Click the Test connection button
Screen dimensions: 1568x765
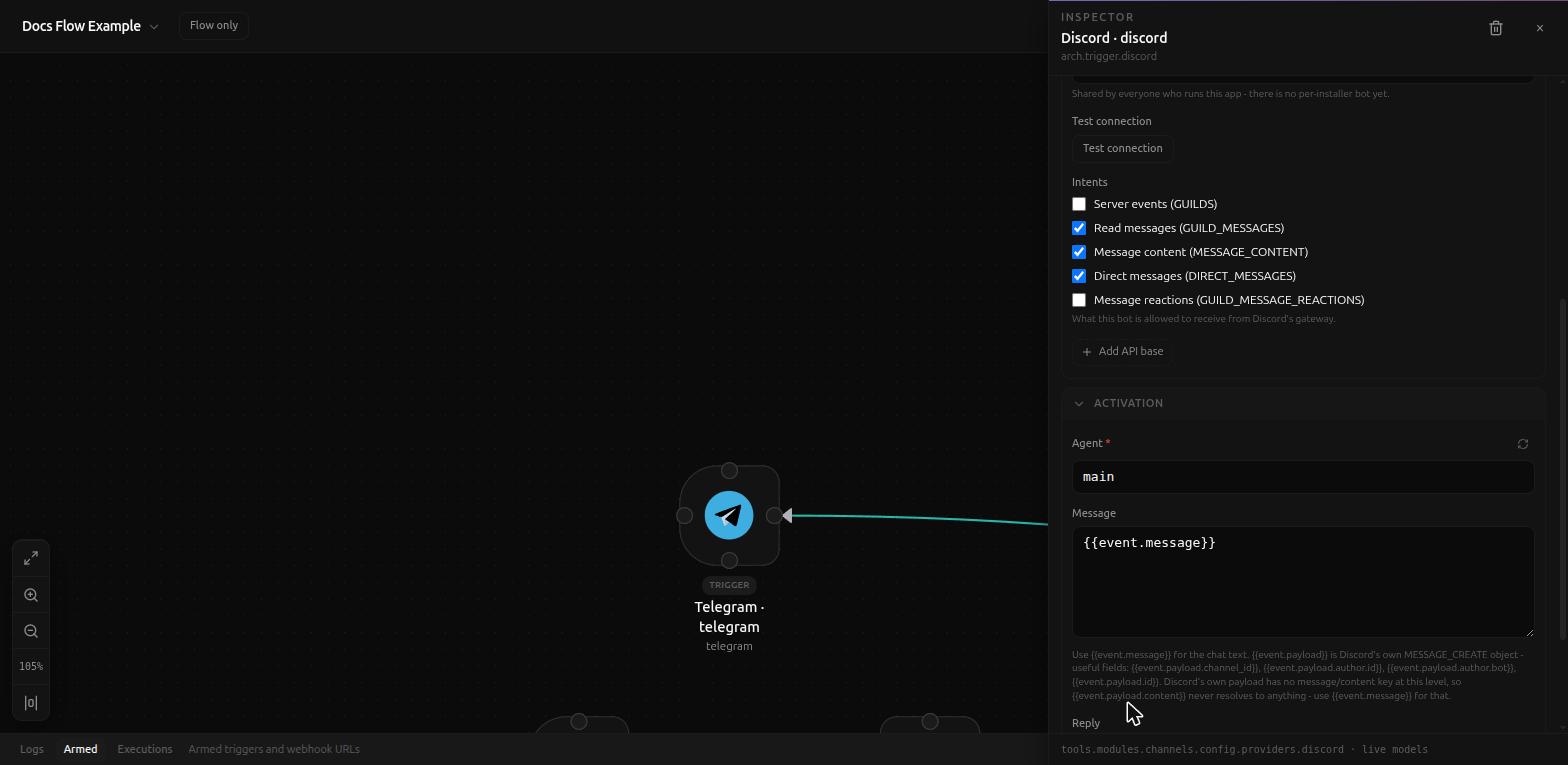(1122, 148)
